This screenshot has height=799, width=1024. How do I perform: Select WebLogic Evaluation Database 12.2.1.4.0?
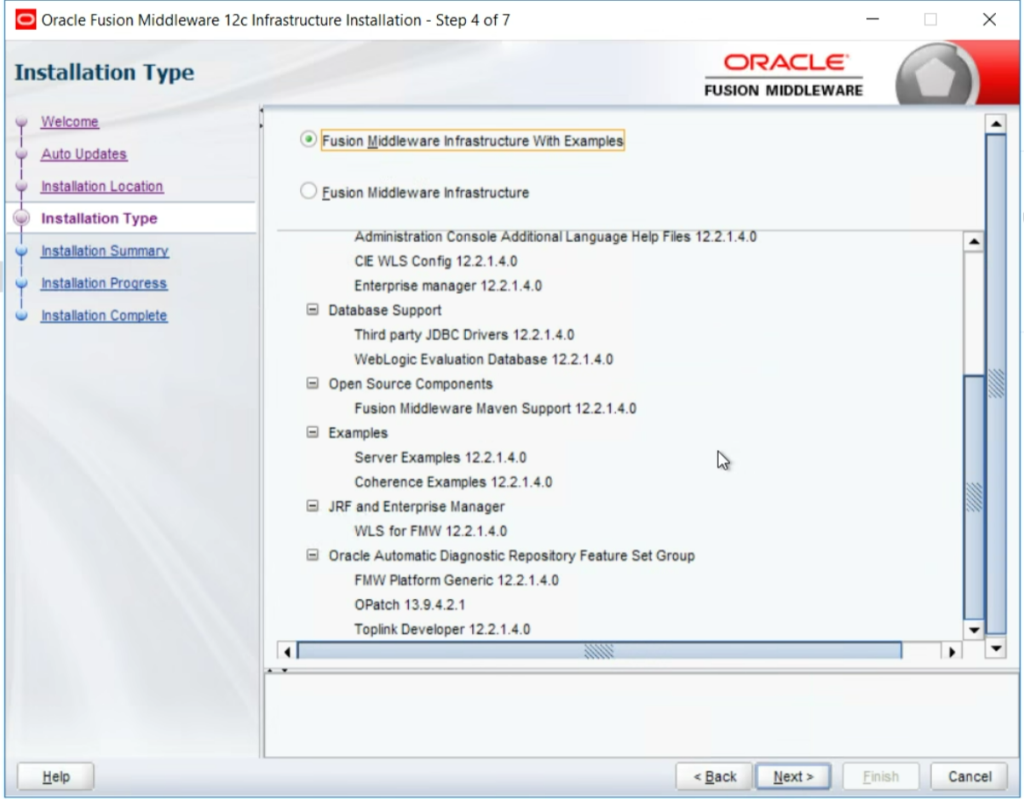click(483, 359)
